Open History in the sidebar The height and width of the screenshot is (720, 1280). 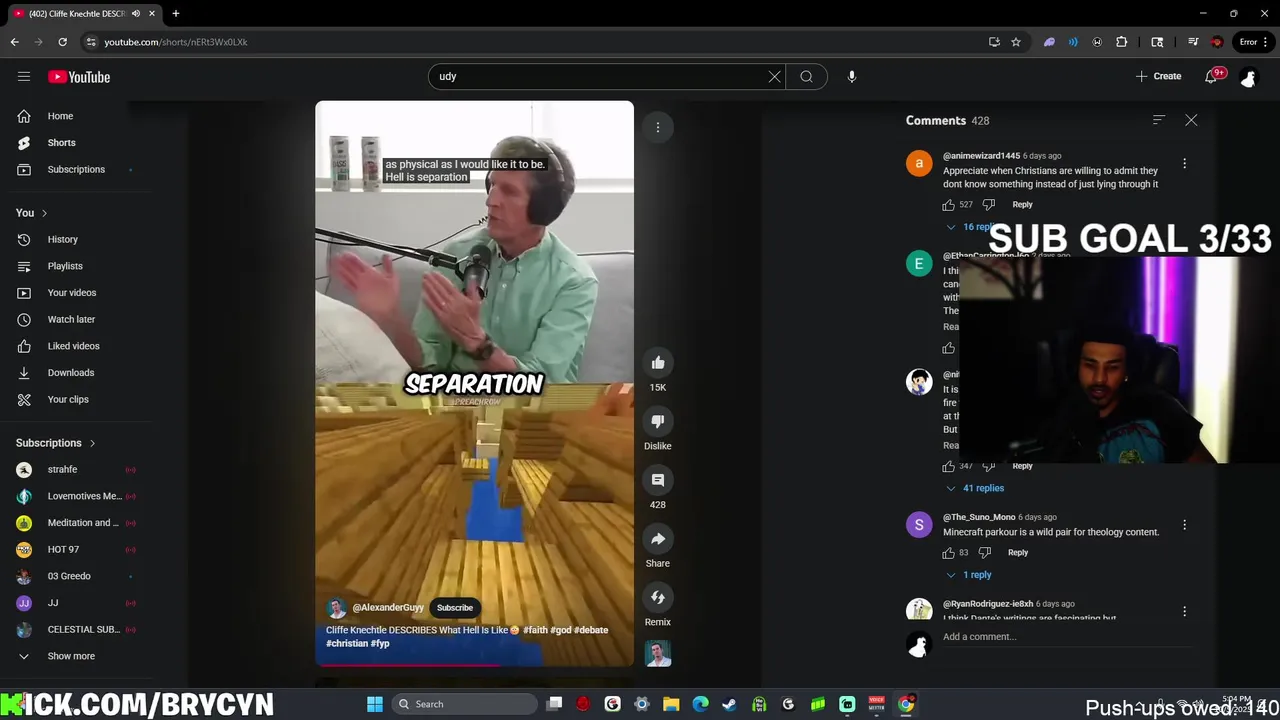point(62,239)
